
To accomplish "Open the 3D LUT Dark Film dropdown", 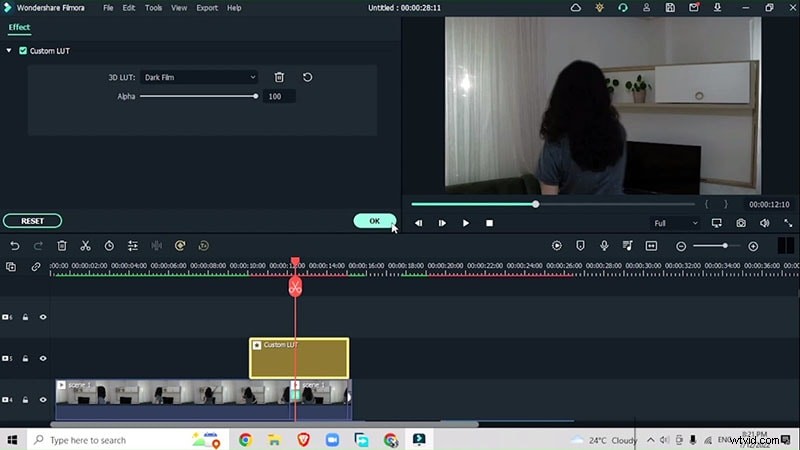I will point(199,77).
